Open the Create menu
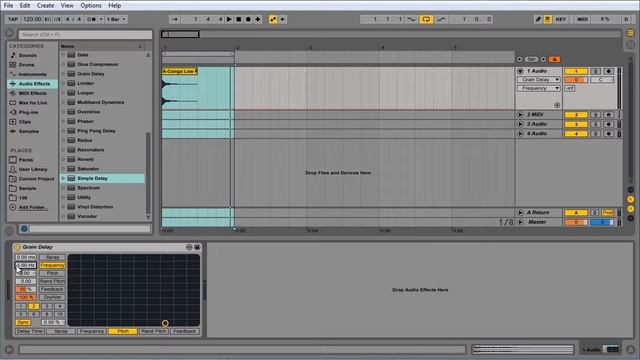The image size is (640, 360). coord(45,5)
